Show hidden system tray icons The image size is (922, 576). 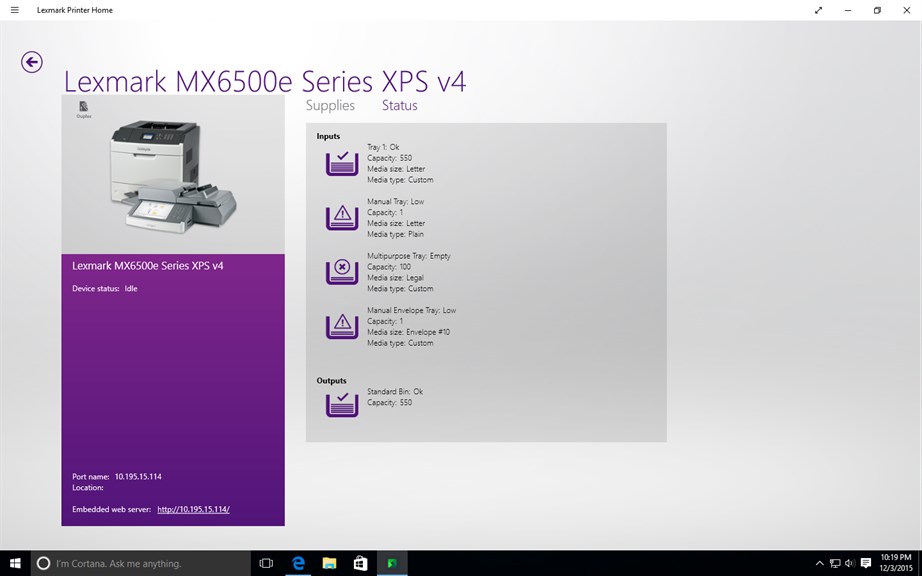pyautogui.click(x=819, y=564)
